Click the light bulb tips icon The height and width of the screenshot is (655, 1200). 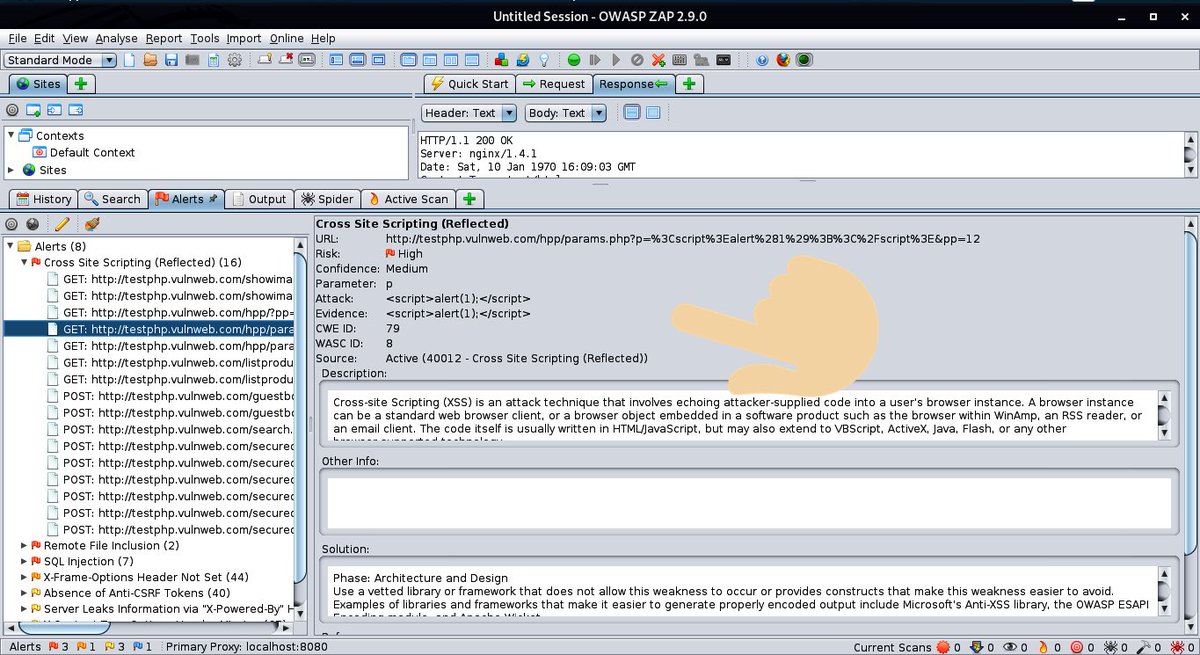click(x=543, y=60)
